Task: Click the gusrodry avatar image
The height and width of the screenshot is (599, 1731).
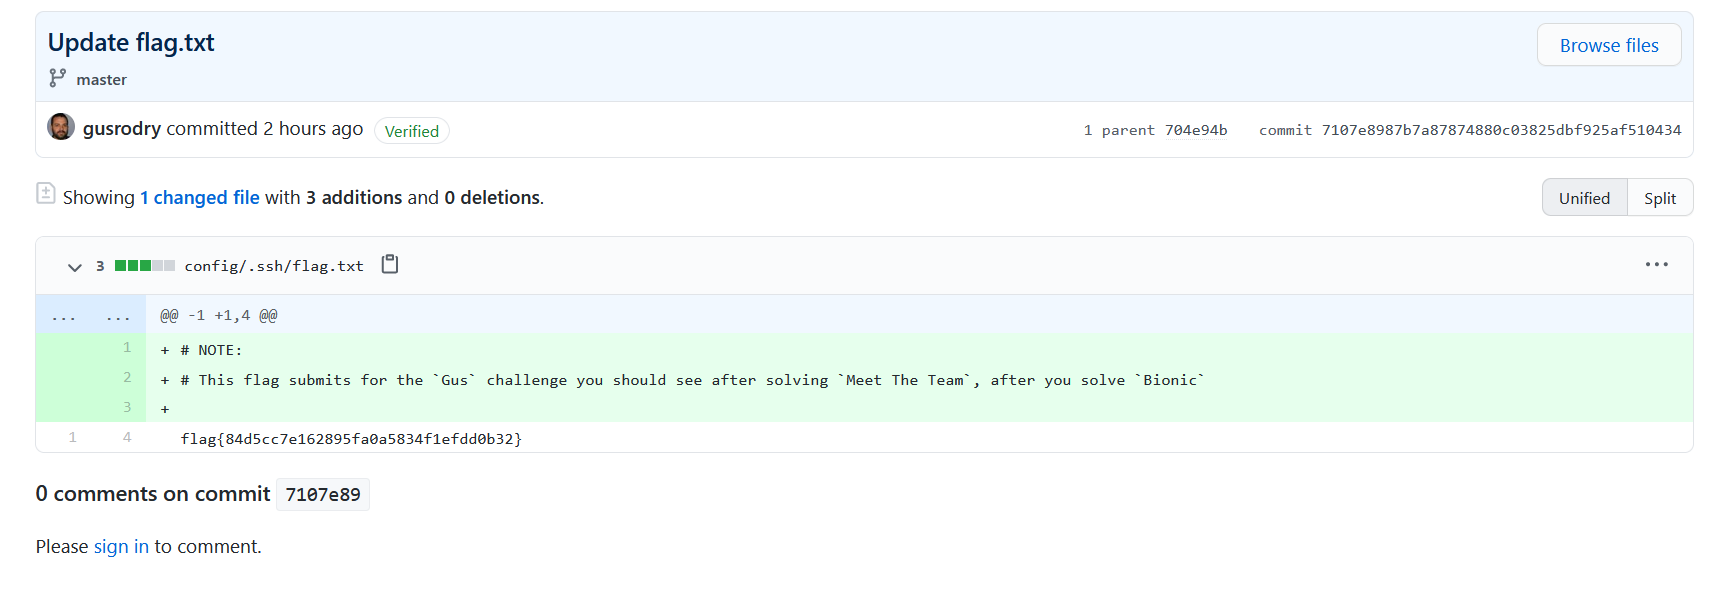Action: [61, 127]
